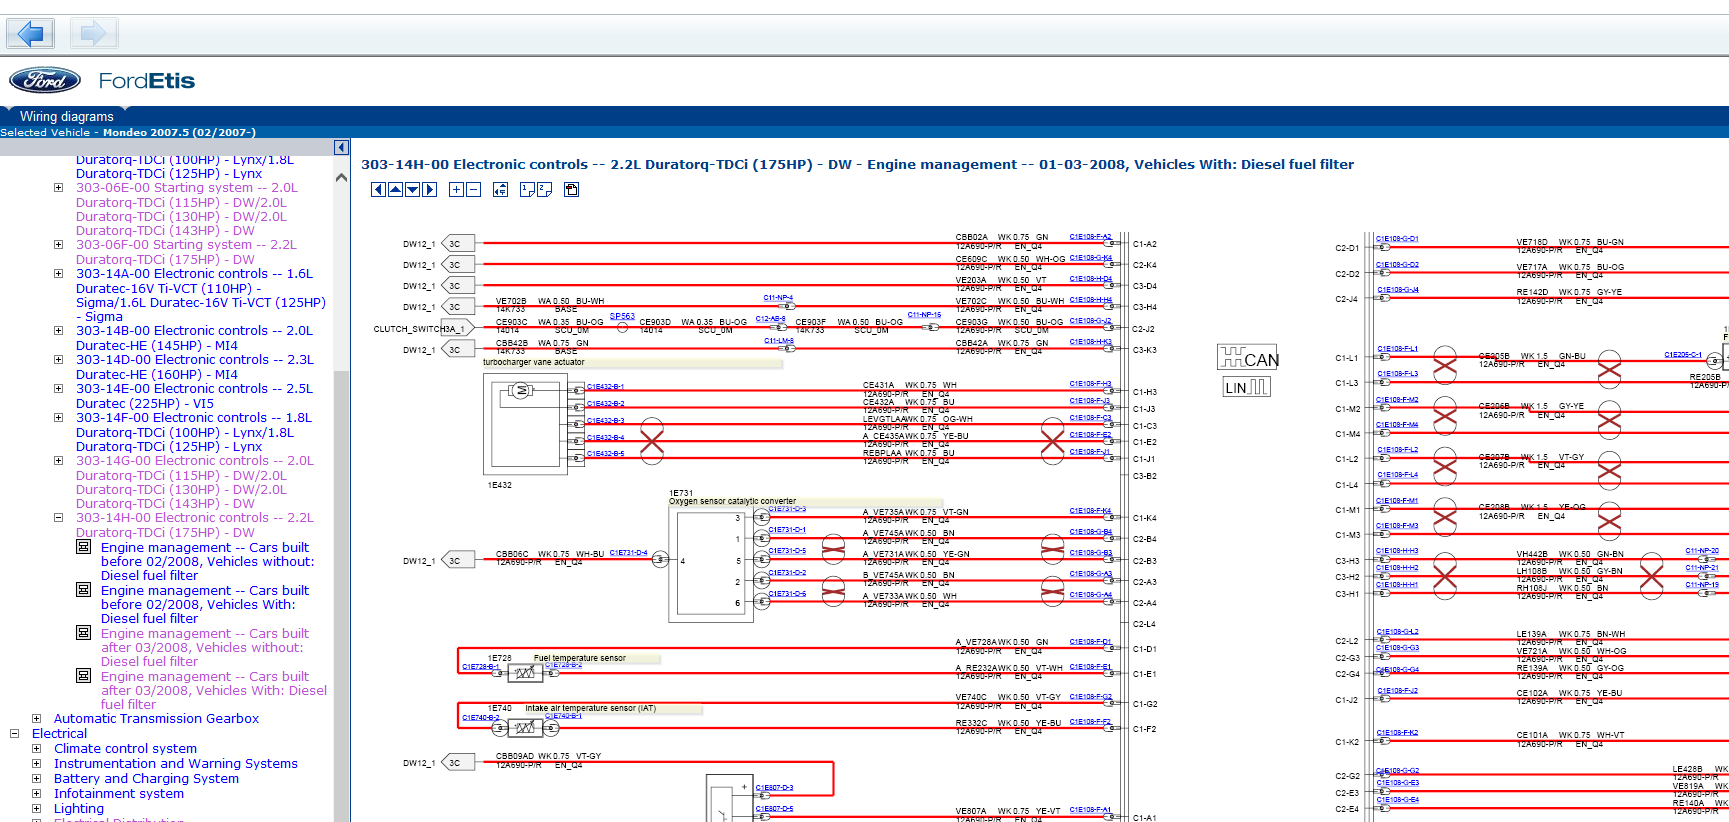Zoom in on the diagram with plus icon

click(x=456, y=190)
